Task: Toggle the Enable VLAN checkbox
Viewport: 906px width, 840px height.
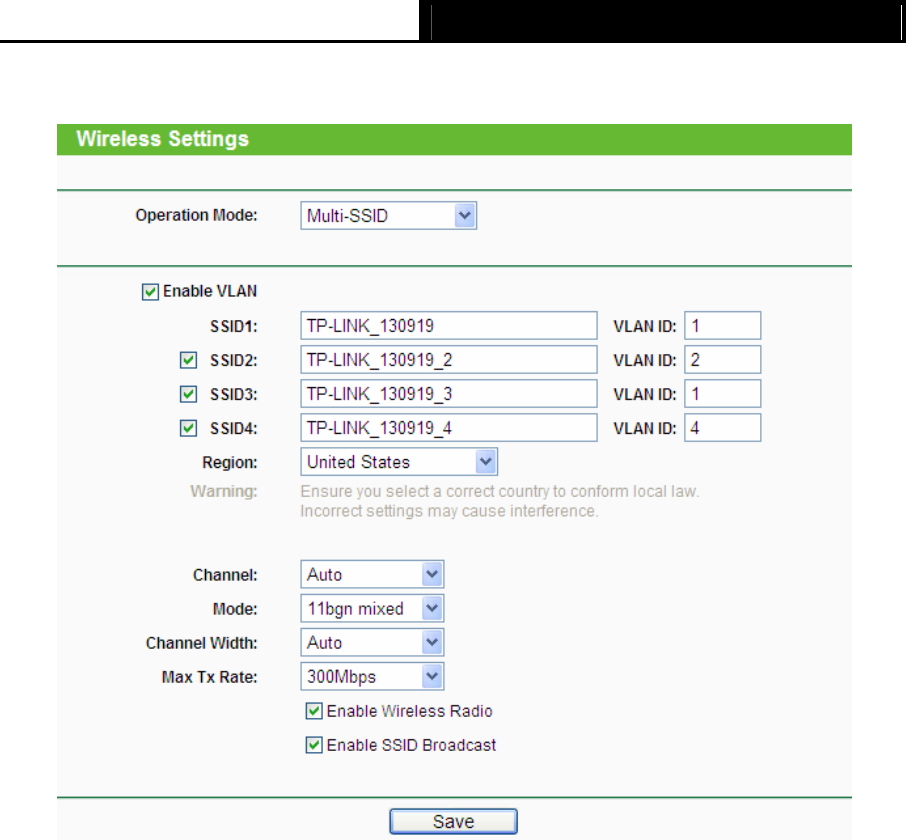Action: 150,292
